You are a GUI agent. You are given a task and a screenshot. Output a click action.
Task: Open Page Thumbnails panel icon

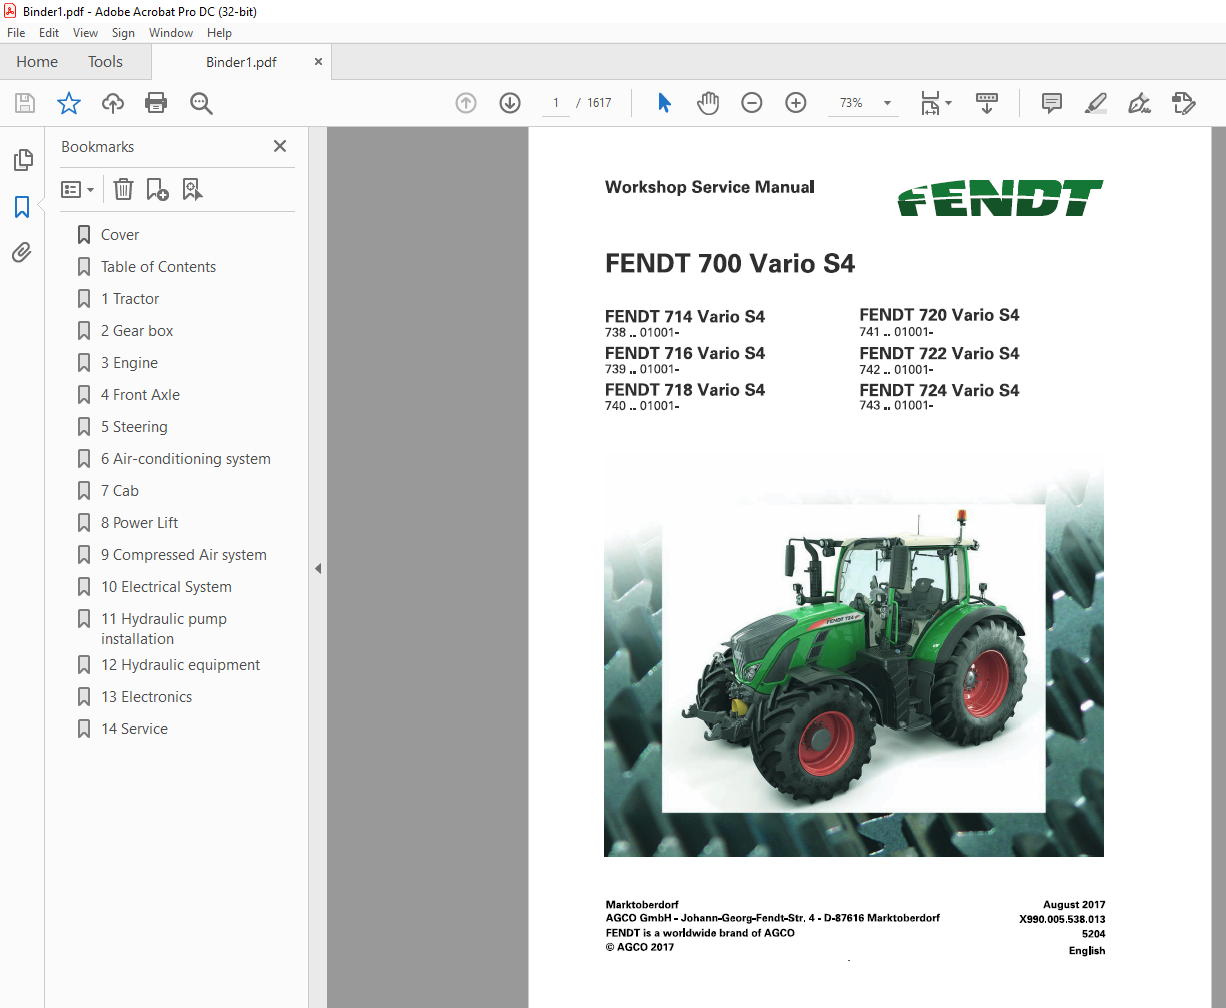click(x=22, y=160)
